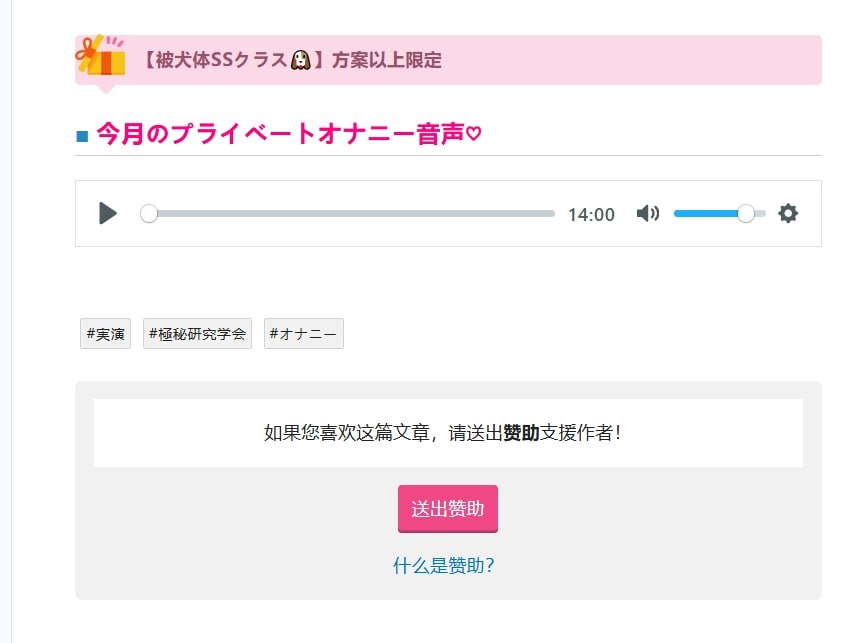
Task: Click the dog emoji in the pink banner
Action: [300, 60]
